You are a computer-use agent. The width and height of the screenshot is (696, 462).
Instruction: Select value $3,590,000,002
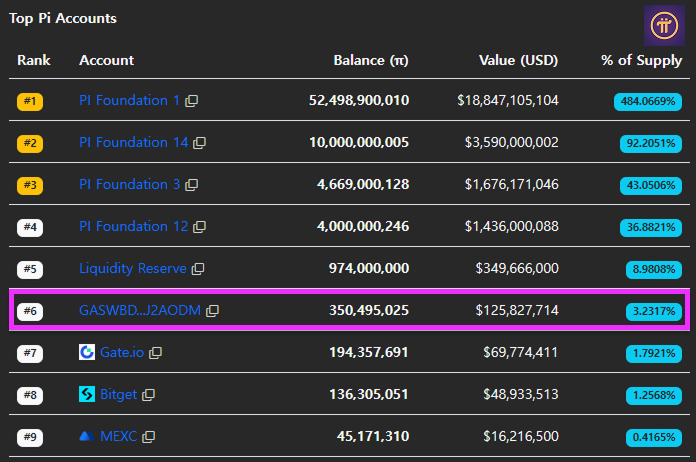click(512, 142)
